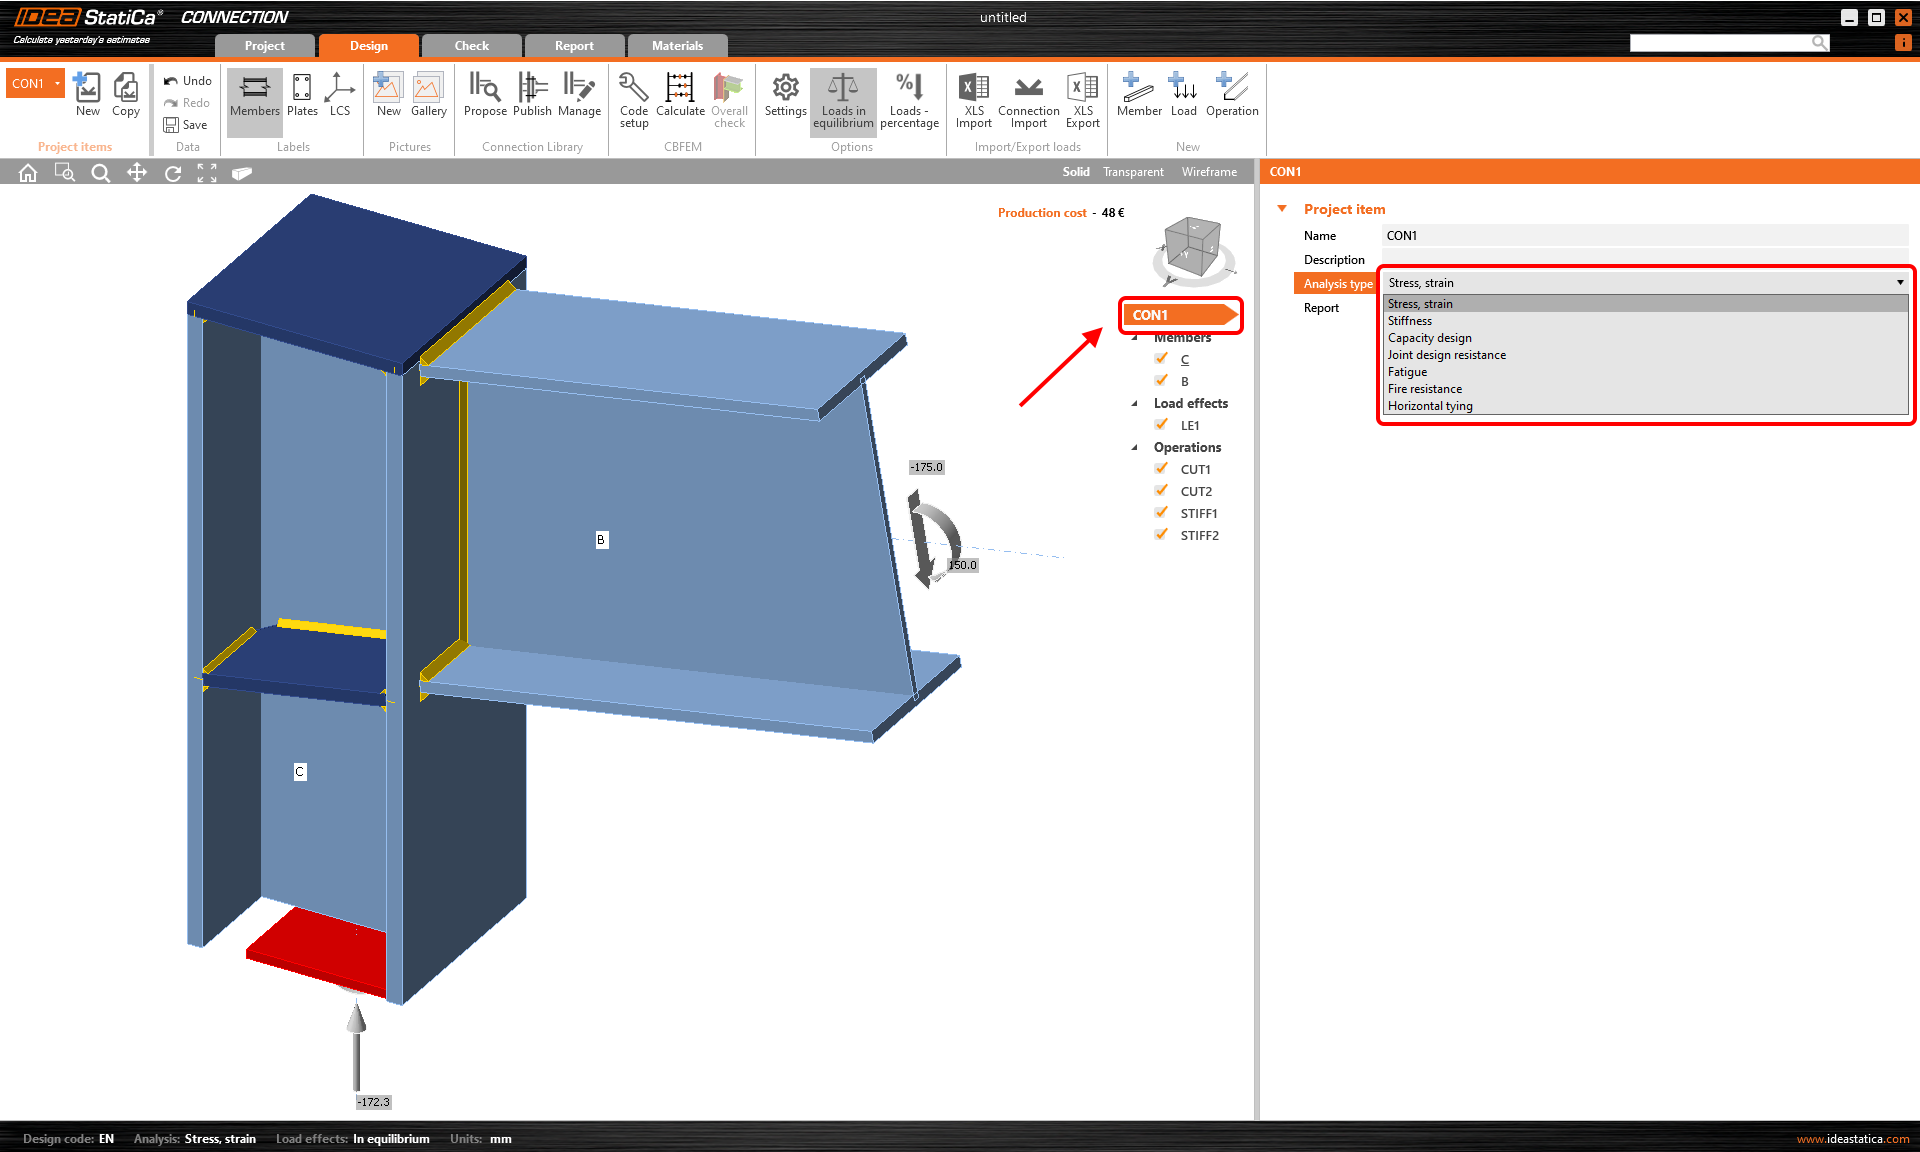Screen dimensions: 1920x1152
Task: Add a new Operation
Action: 1231,98
